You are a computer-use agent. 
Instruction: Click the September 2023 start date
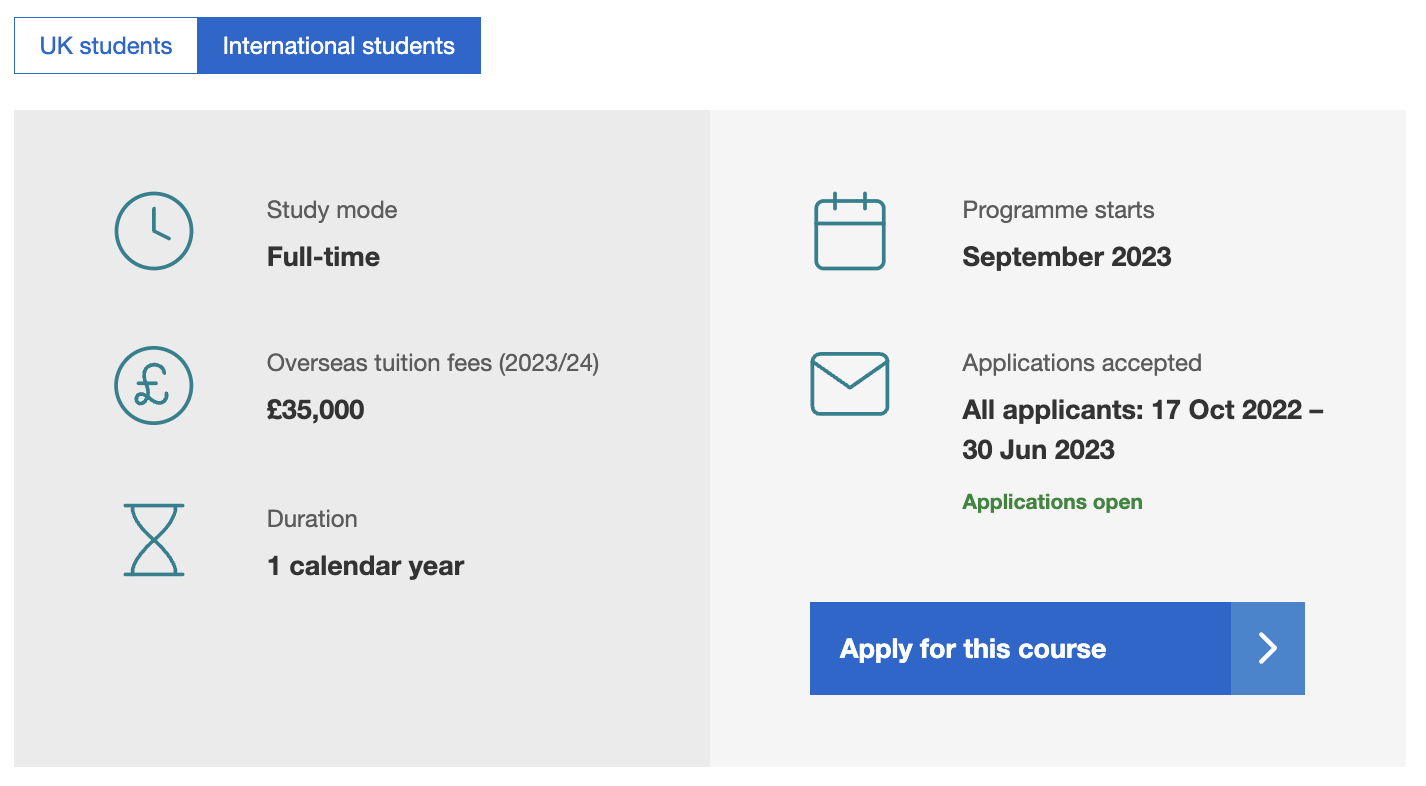1066,257
